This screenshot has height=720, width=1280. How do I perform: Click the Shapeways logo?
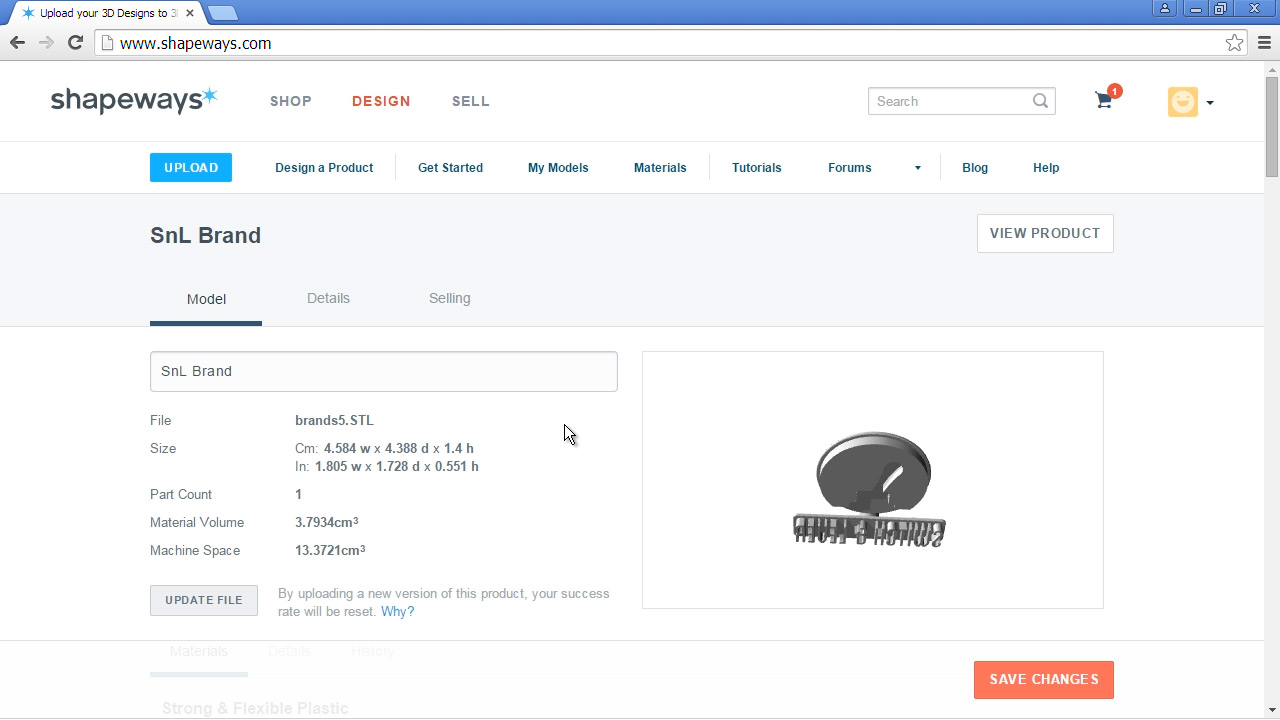pyautogui.click(x=134, y=100)
